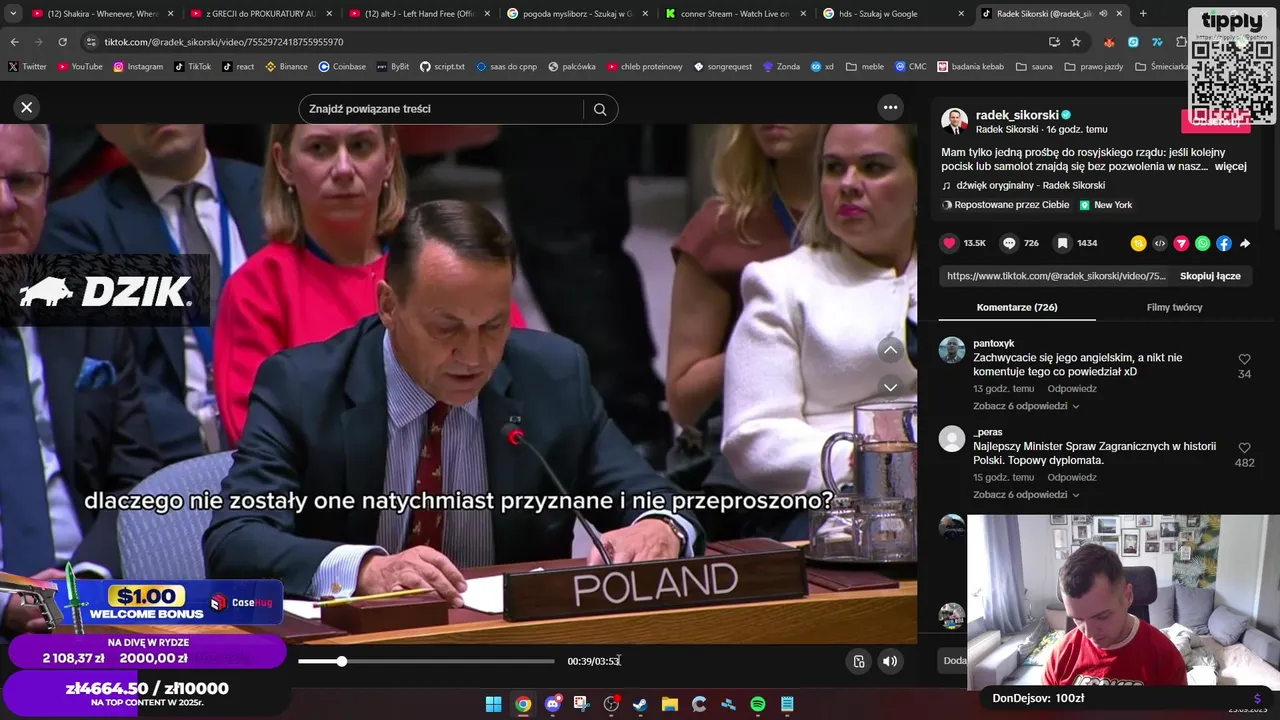Switch to conner Stream Kick tab
This screenshot has width=1280, height=720.
click(735, 14)
